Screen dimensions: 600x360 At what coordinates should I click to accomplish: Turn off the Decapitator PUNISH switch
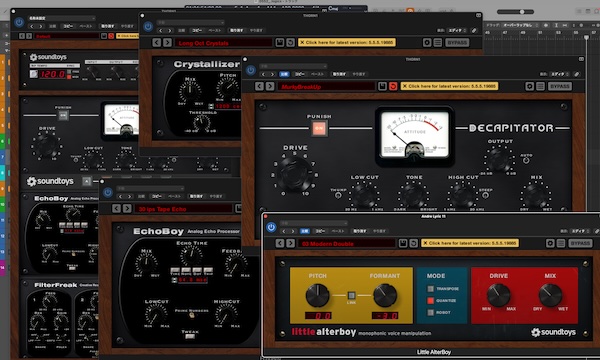click(319, 129)
